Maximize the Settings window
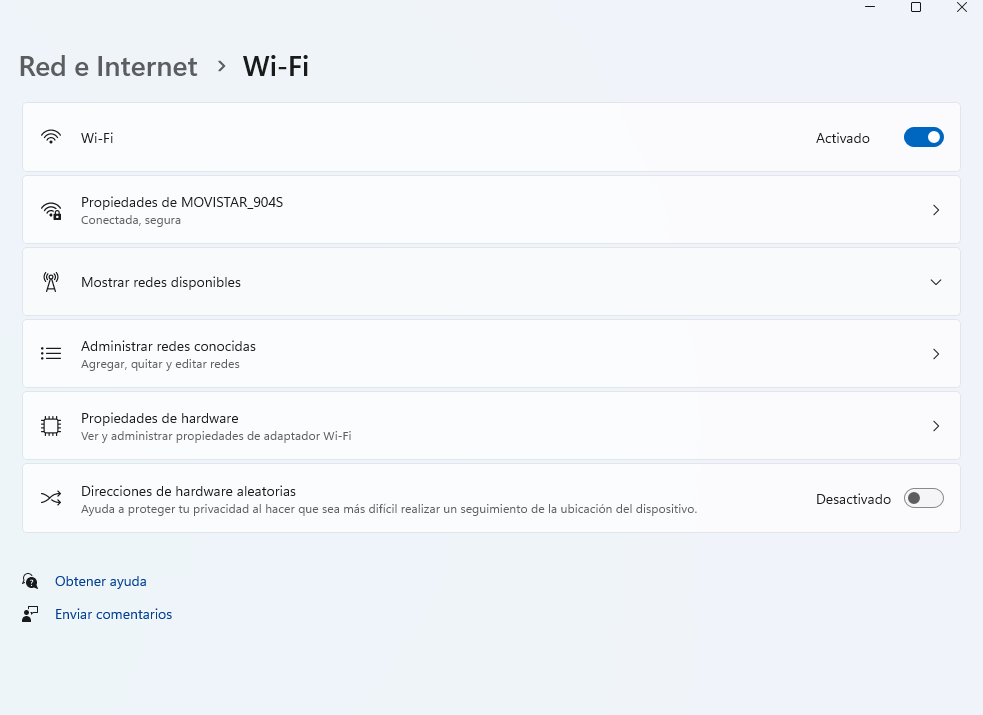The image size is (983, 715). (915, 8)
